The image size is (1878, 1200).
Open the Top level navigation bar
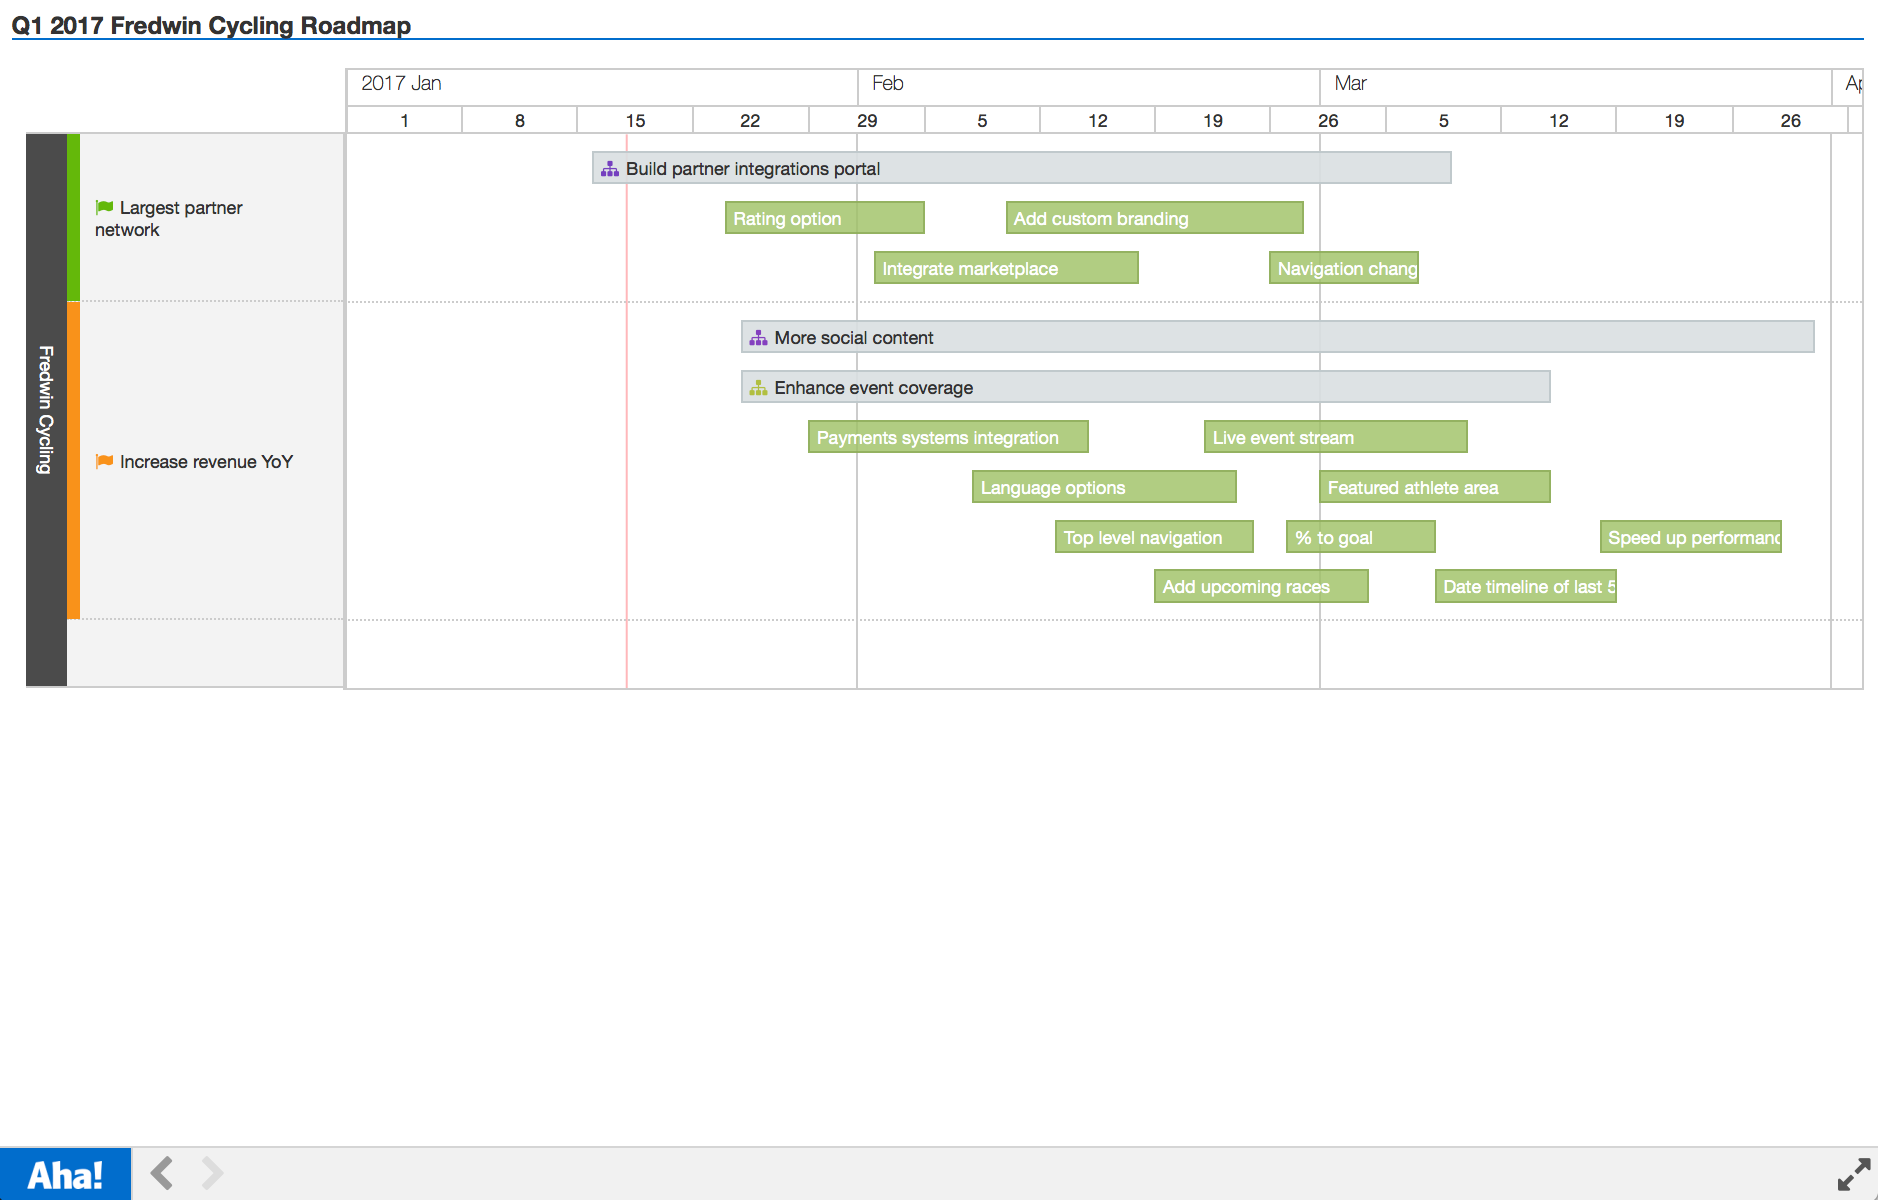click(x=1154, y=537)
